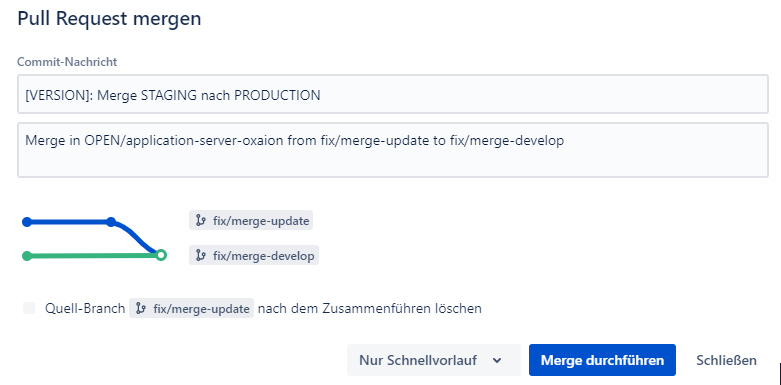Image resolution: width=781 pixels, height=385 pixels.
Task: Click the fix/merge-update tag next to Quell-Branch
Action: point(192,308)
